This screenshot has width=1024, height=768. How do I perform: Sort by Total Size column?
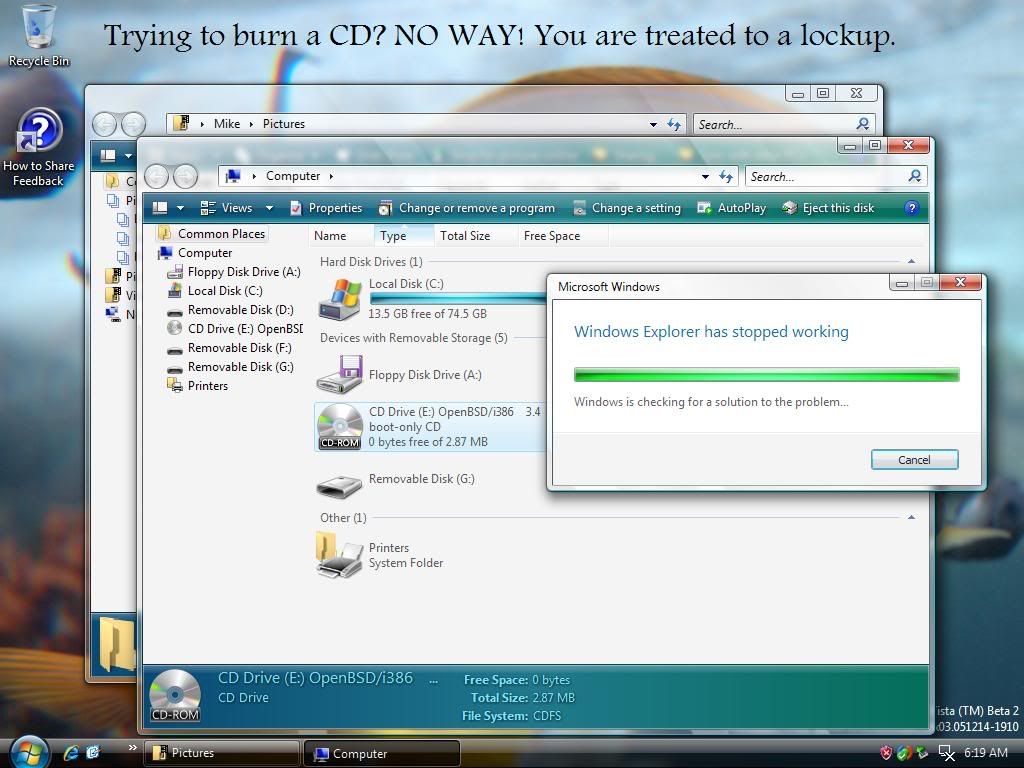pyautogui.click(x=475, y=236)
